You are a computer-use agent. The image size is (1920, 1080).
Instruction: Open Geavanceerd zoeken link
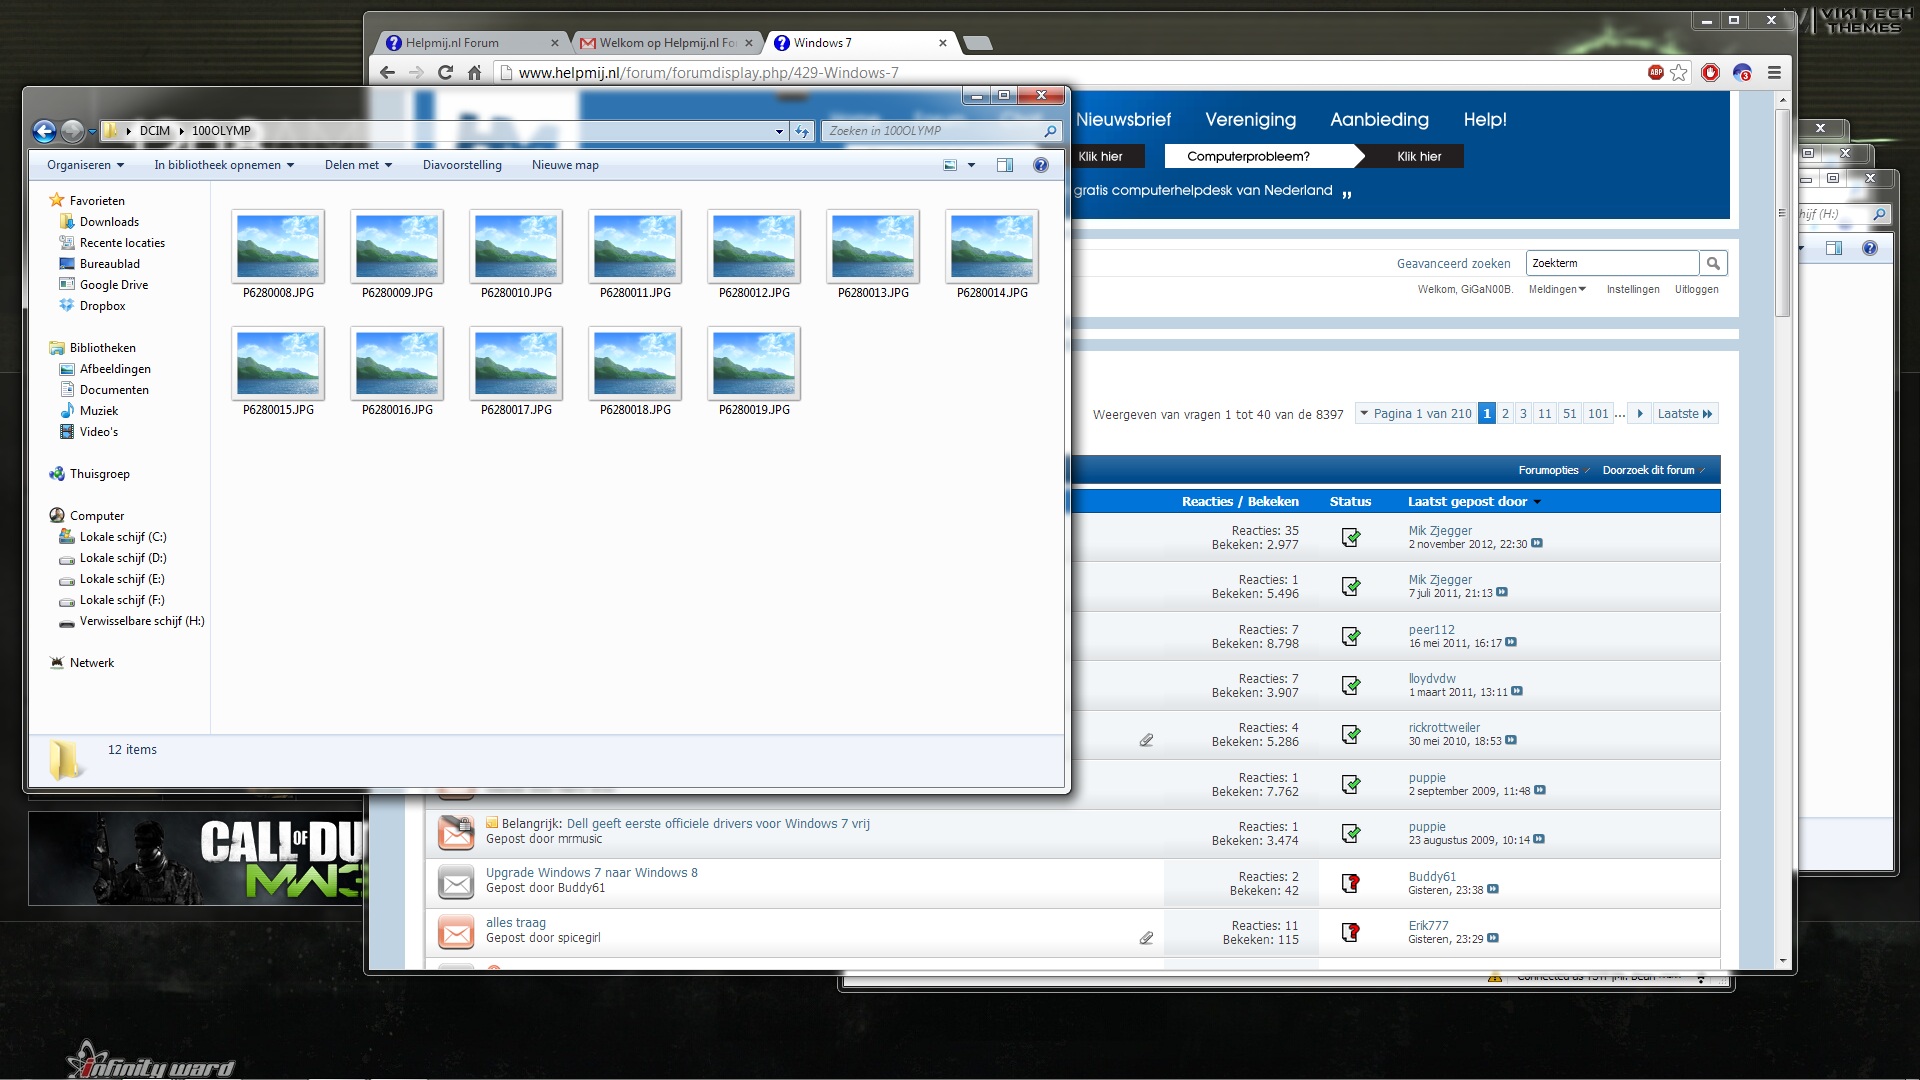pyautogui.click(x=1453, y=264)
